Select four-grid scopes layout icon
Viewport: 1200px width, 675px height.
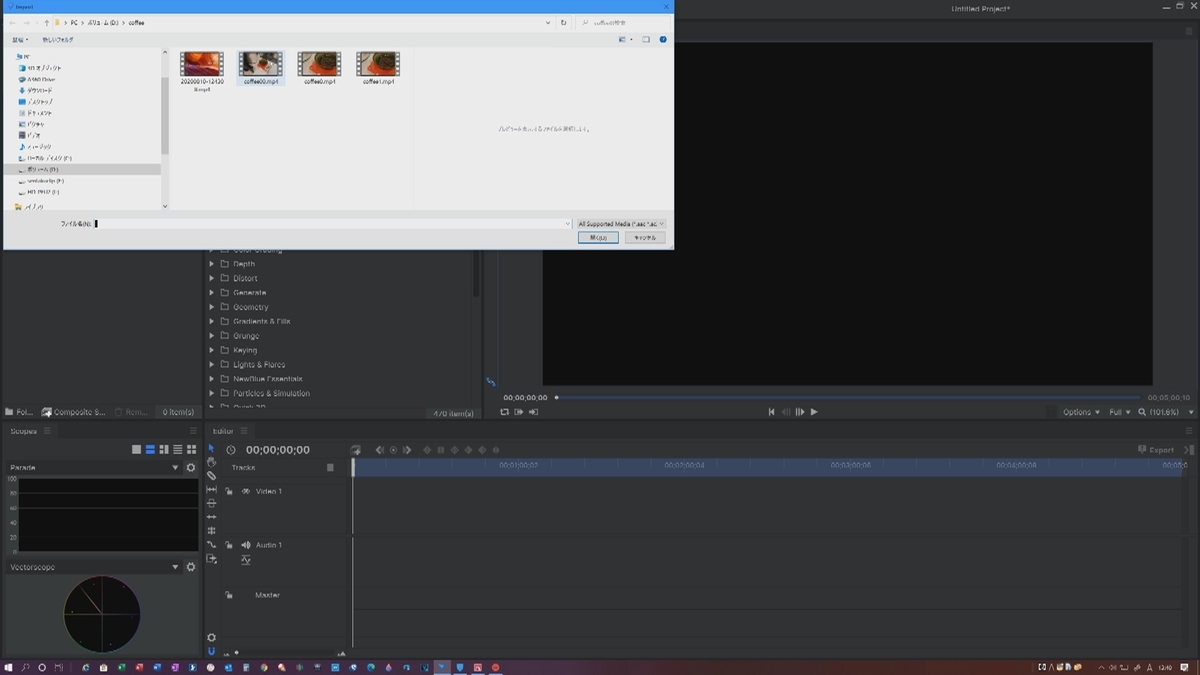192,450
